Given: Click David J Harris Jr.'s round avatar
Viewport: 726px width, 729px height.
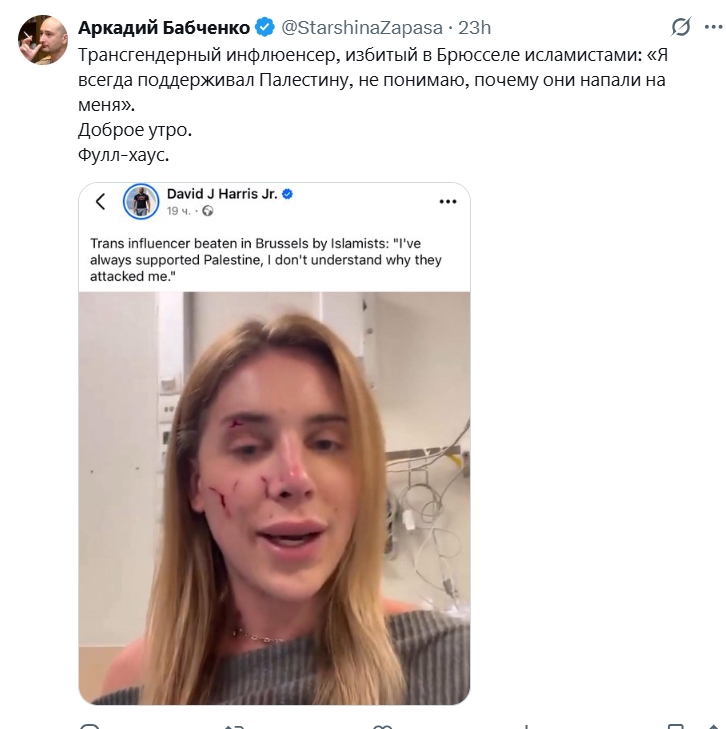Looking at the screenshot, I should (x=141, y=201).
